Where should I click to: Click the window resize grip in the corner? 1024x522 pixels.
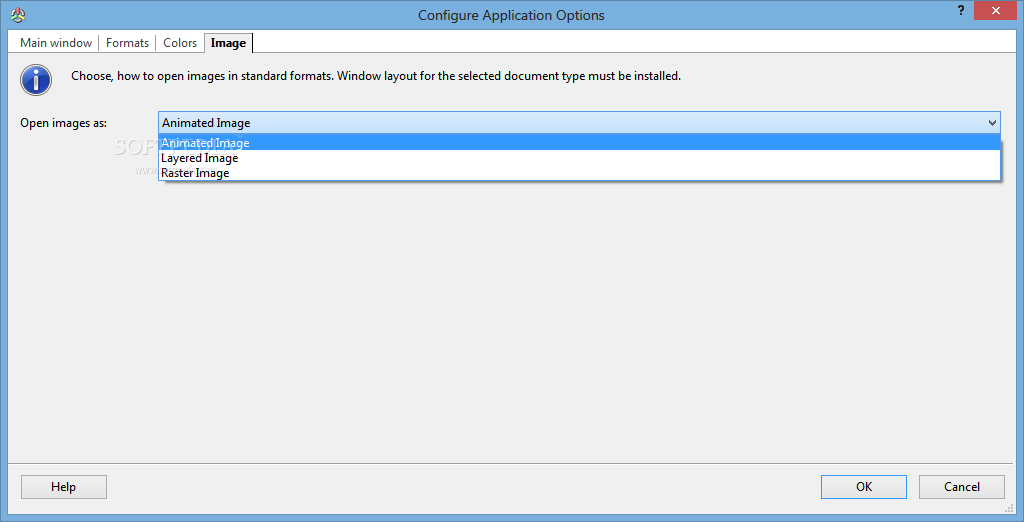pyautogui.click(x=1008, y=507)
